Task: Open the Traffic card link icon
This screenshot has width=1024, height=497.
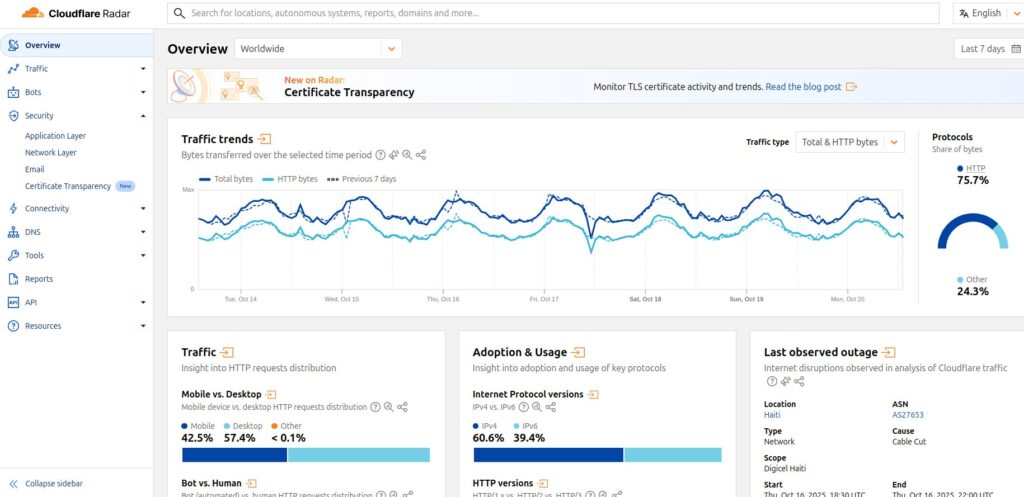Action: click(x=227, y=353)
